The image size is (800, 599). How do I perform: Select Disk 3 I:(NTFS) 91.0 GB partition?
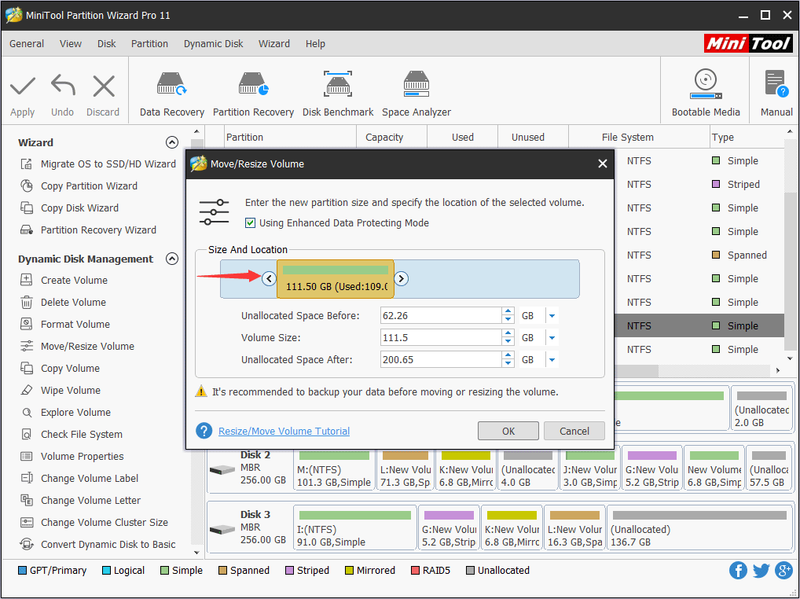pos(355,528)
